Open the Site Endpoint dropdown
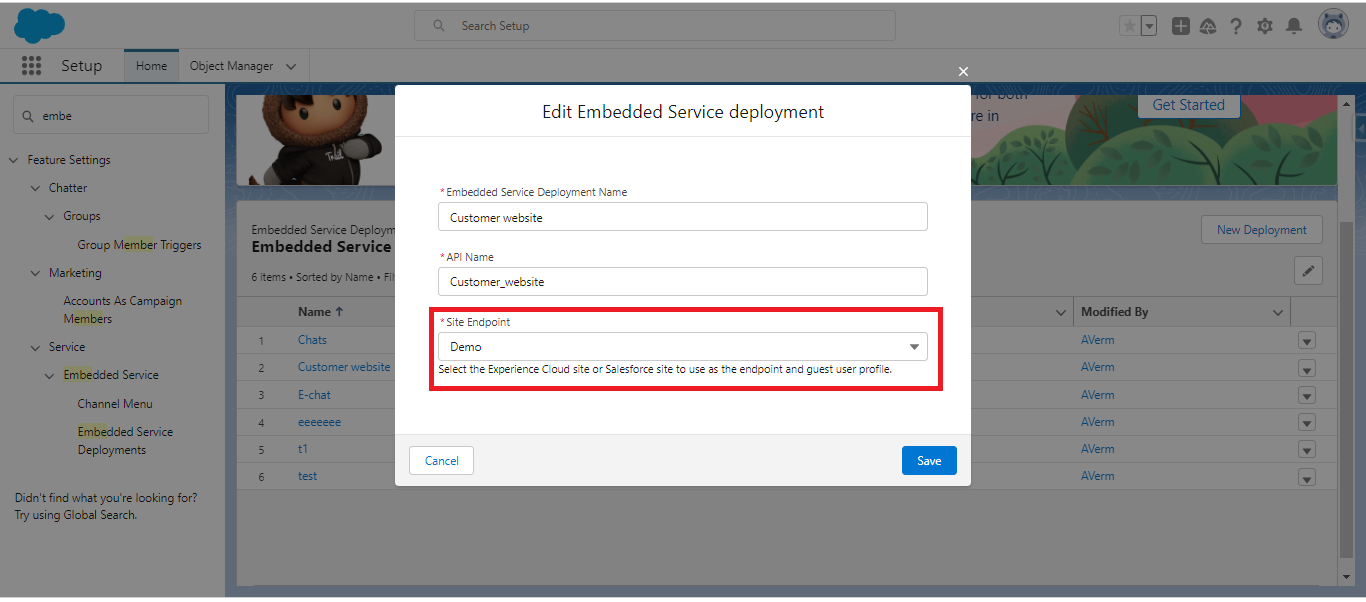Screen dimensions: 1366x602 pos(683,347)
